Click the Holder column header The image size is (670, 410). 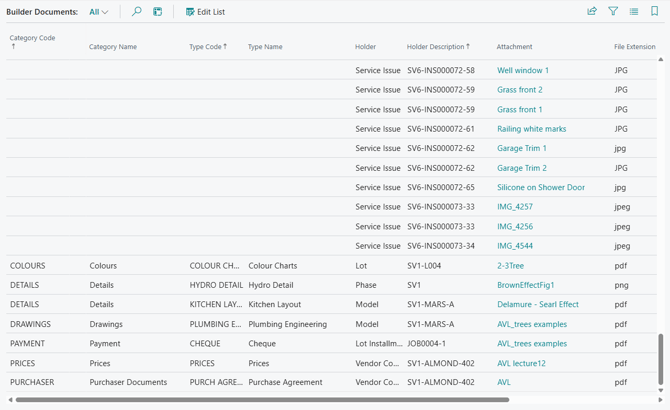coord(365,47)
